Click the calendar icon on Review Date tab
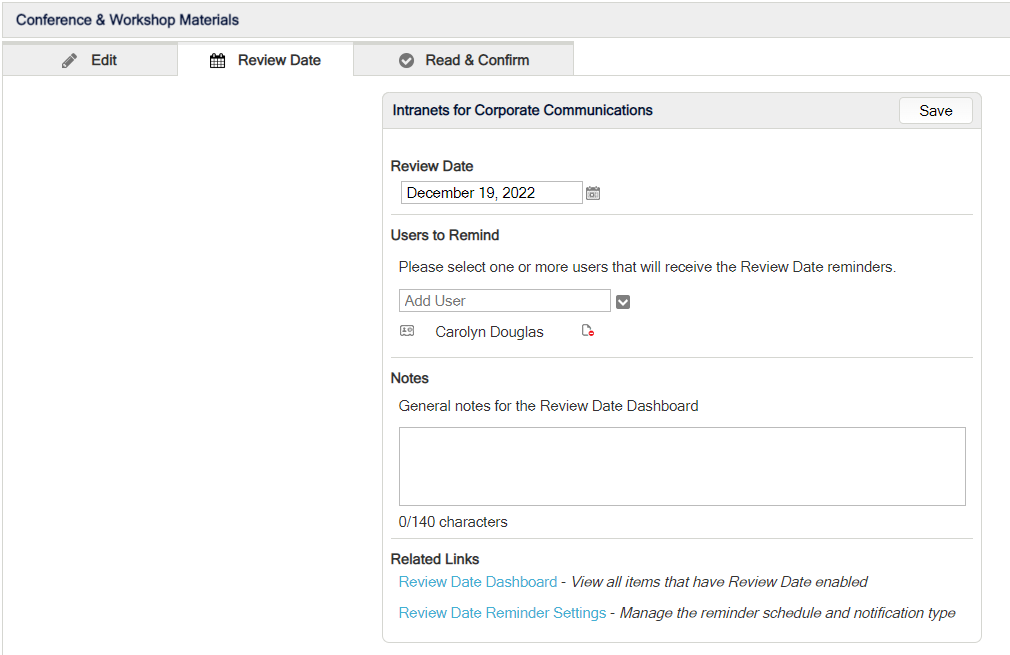The height and width of the screenshot is (655, 1010). pos(218,61)
